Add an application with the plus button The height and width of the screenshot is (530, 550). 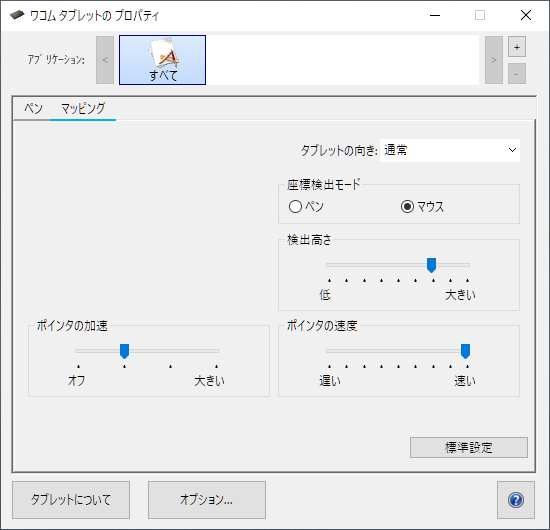click(x=517, y=47)
